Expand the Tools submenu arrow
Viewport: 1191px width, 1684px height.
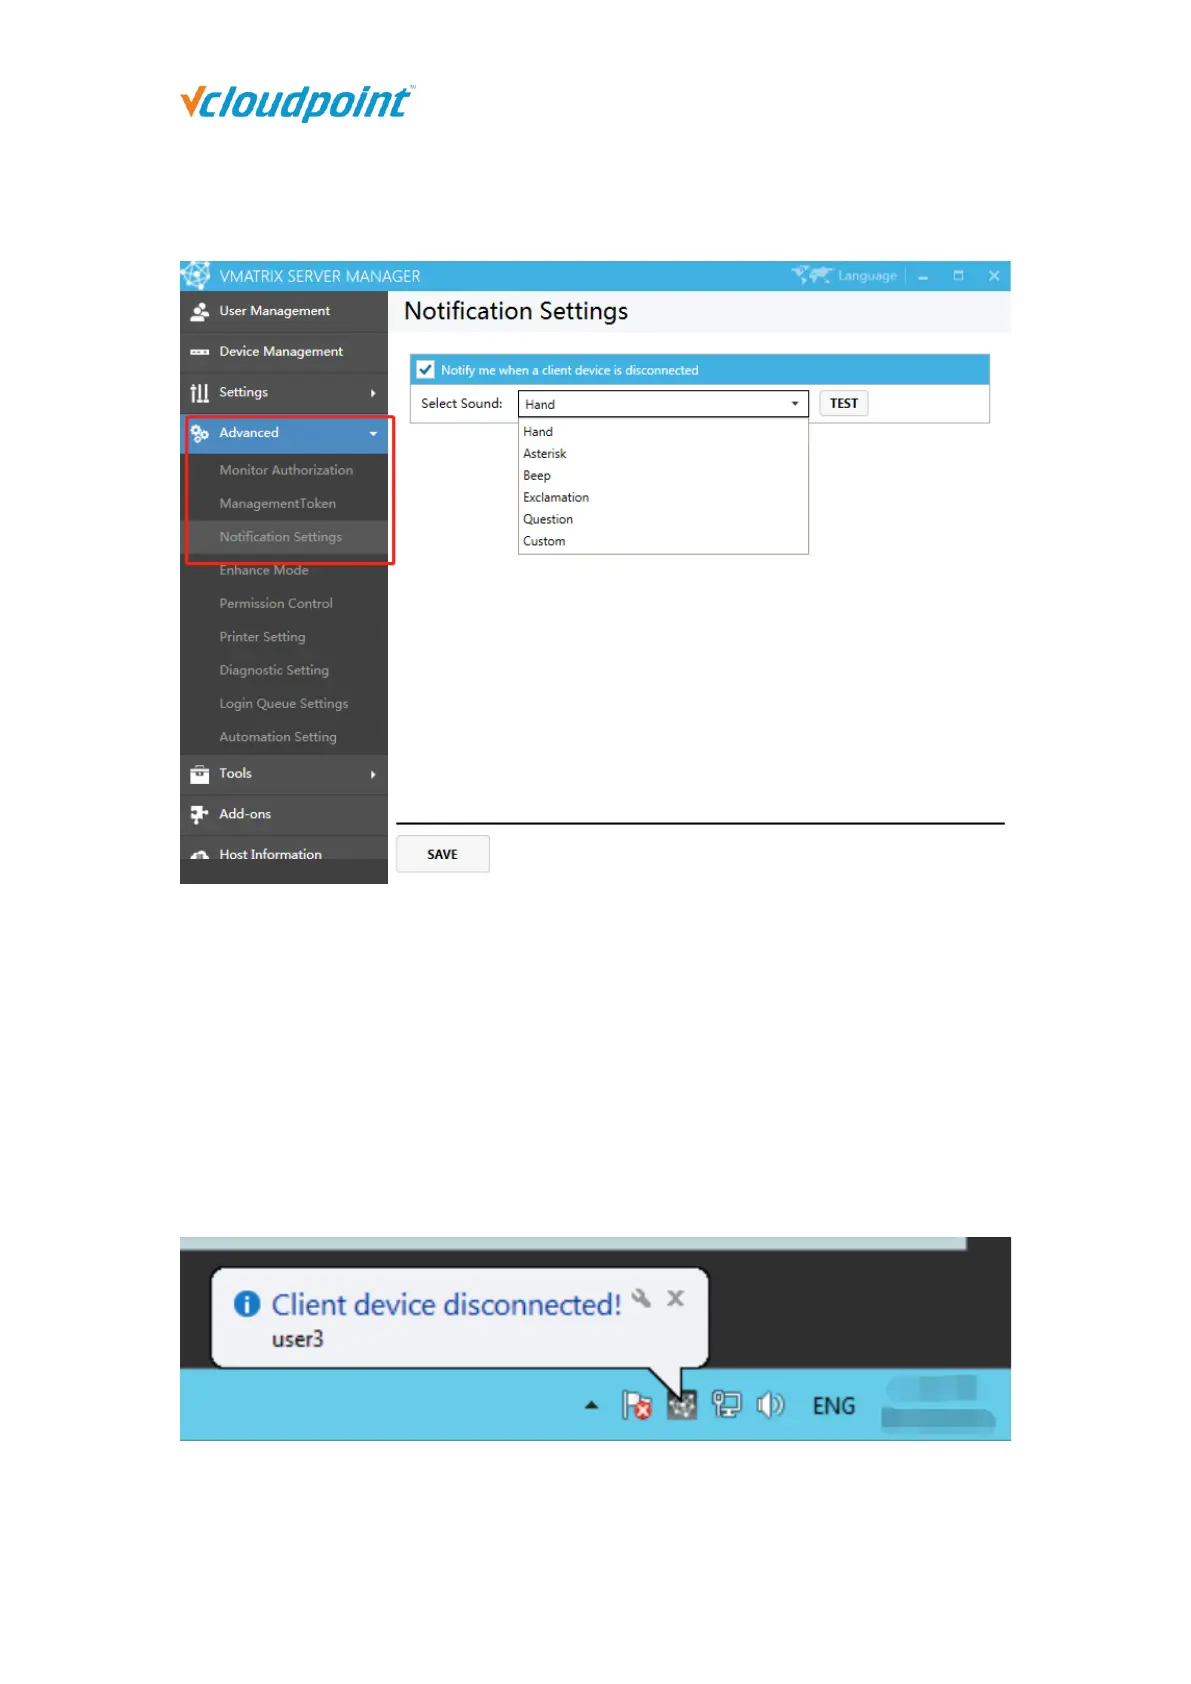373,774
